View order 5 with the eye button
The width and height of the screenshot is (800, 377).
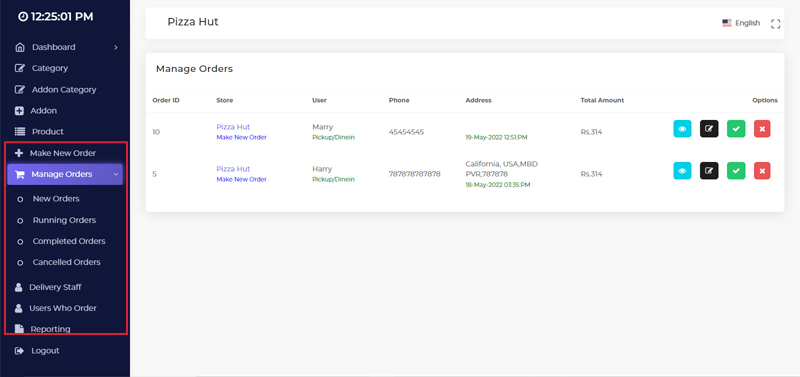tap(682, 171)
